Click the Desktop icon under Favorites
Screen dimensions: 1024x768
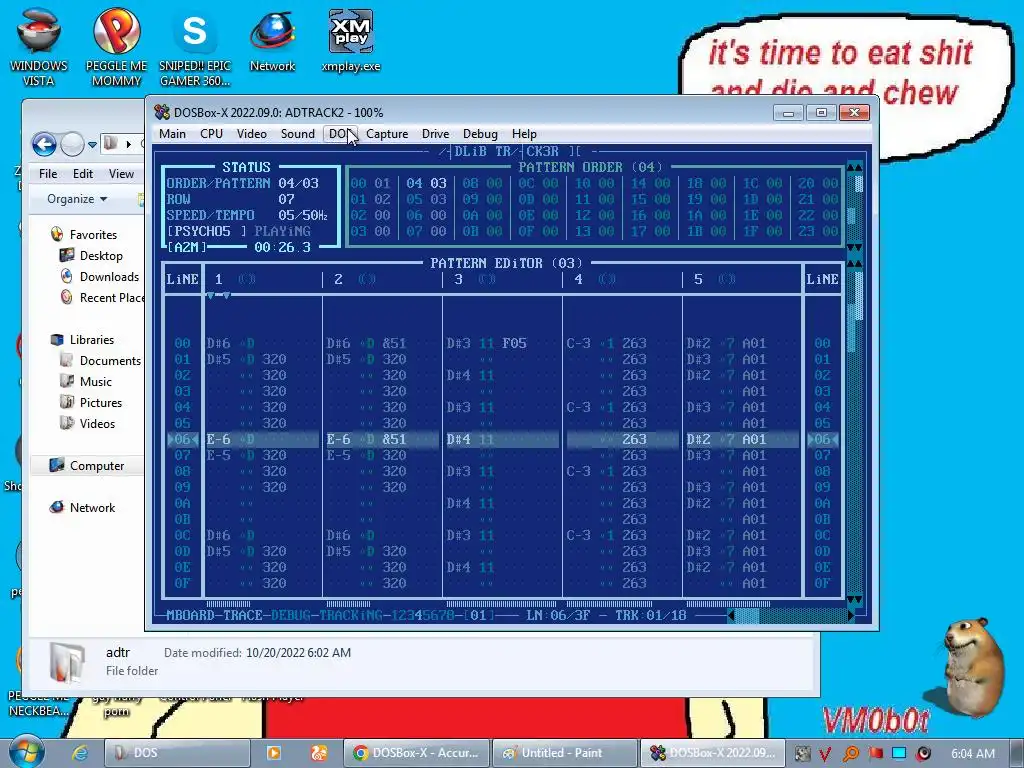point(67,255)
